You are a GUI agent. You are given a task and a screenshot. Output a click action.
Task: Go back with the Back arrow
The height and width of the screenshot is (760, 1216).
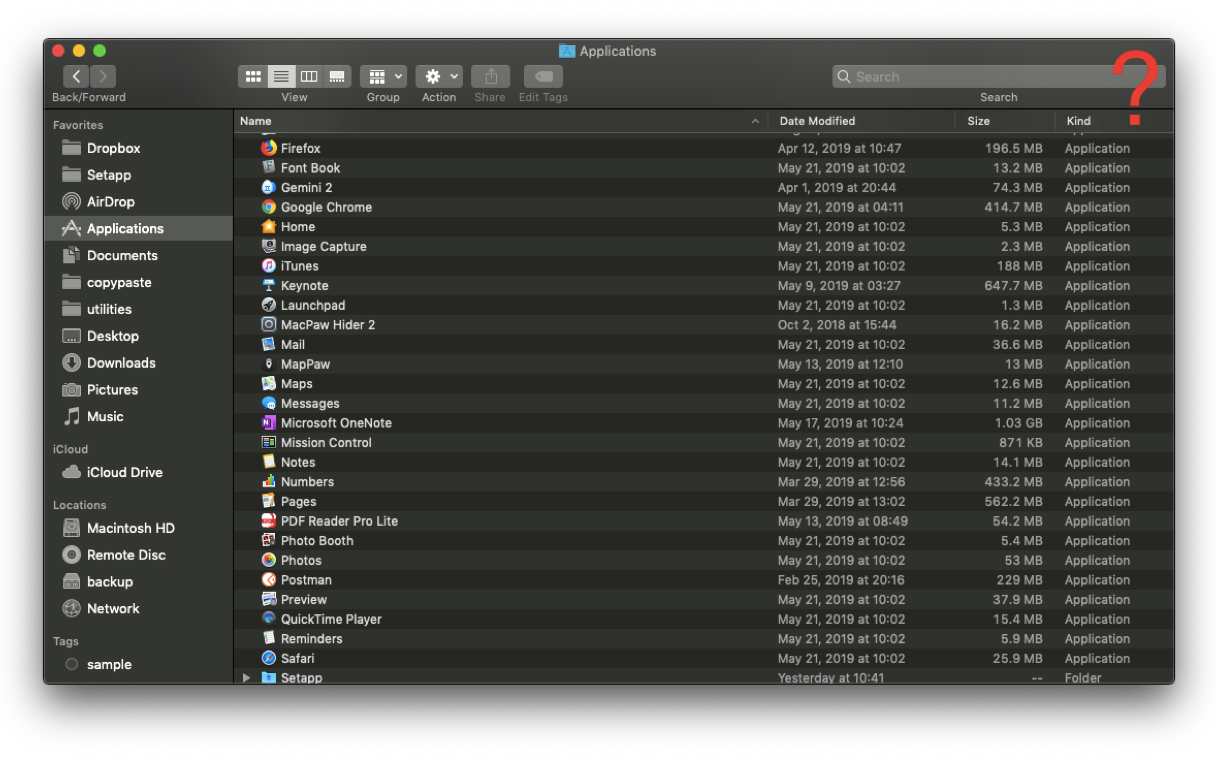[77, 76]
